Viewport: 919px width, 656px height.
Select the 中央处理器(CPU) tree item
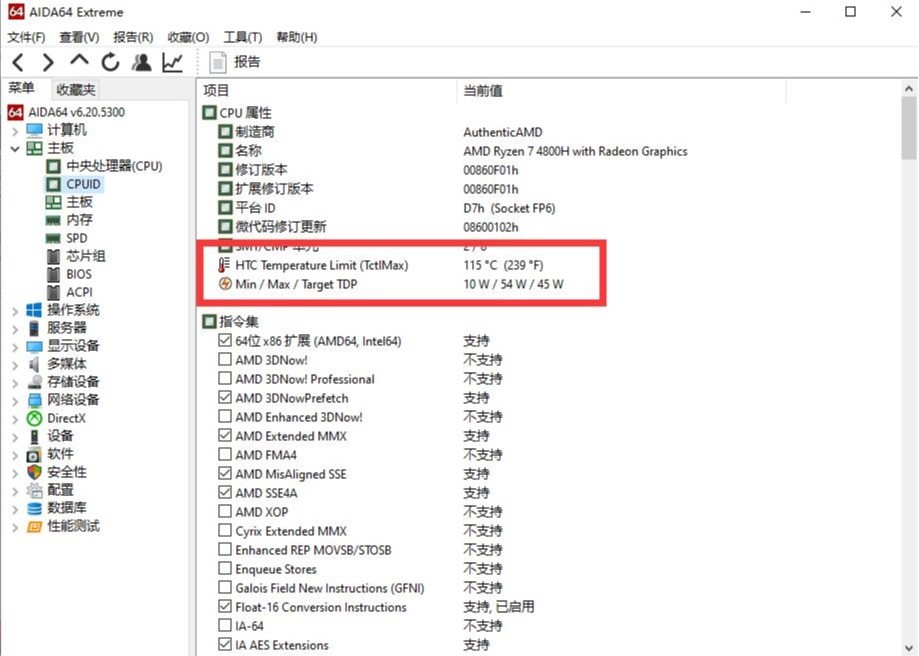pos(114,166)
